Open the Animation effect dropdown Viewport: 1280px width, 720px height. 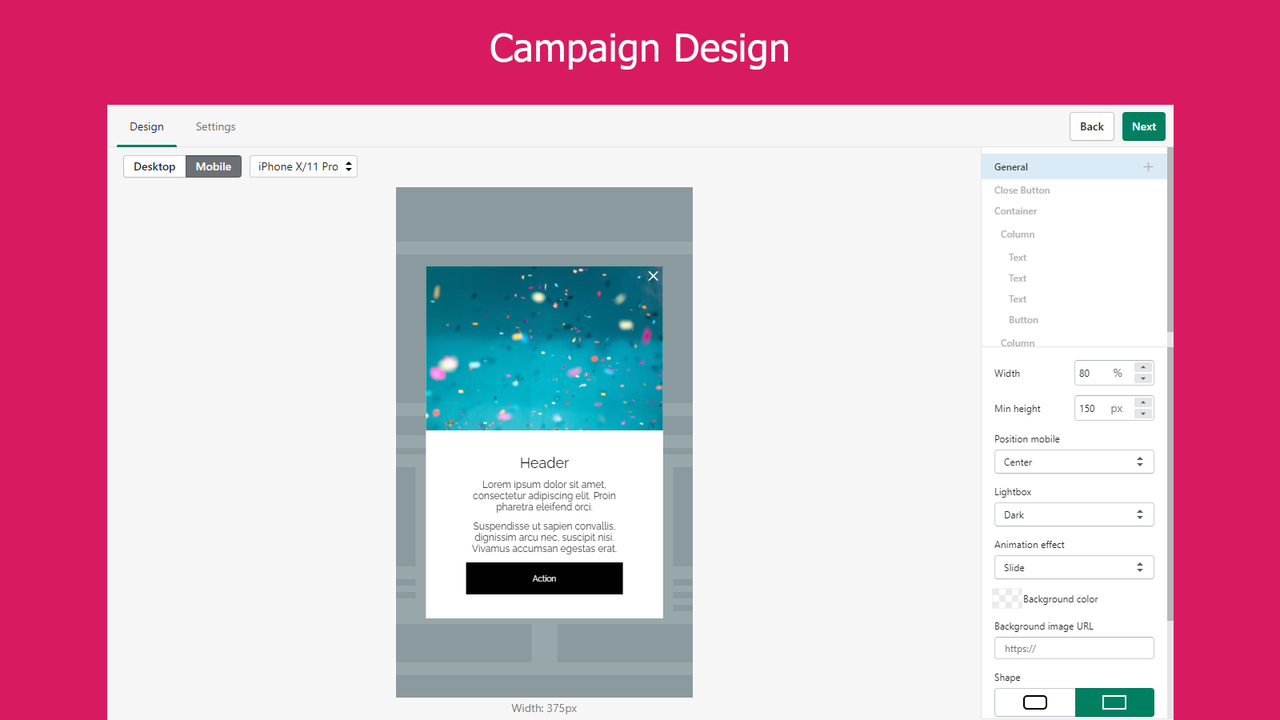click(x=1074, y=567)
